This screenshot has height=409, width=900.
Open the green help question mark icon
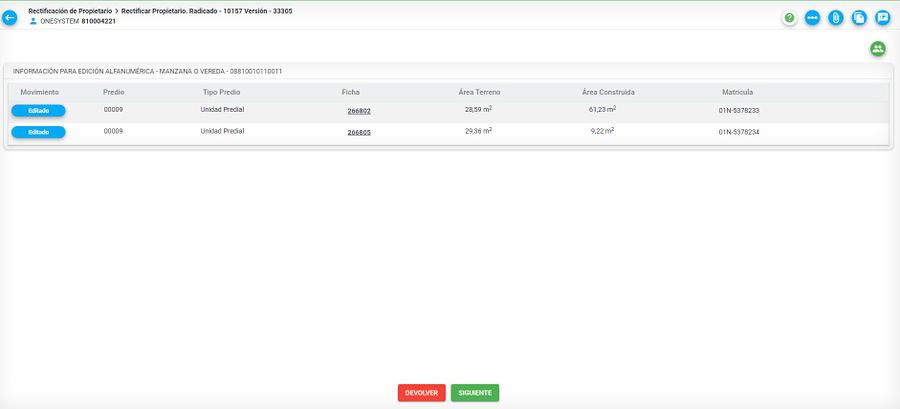pos(790,18)
